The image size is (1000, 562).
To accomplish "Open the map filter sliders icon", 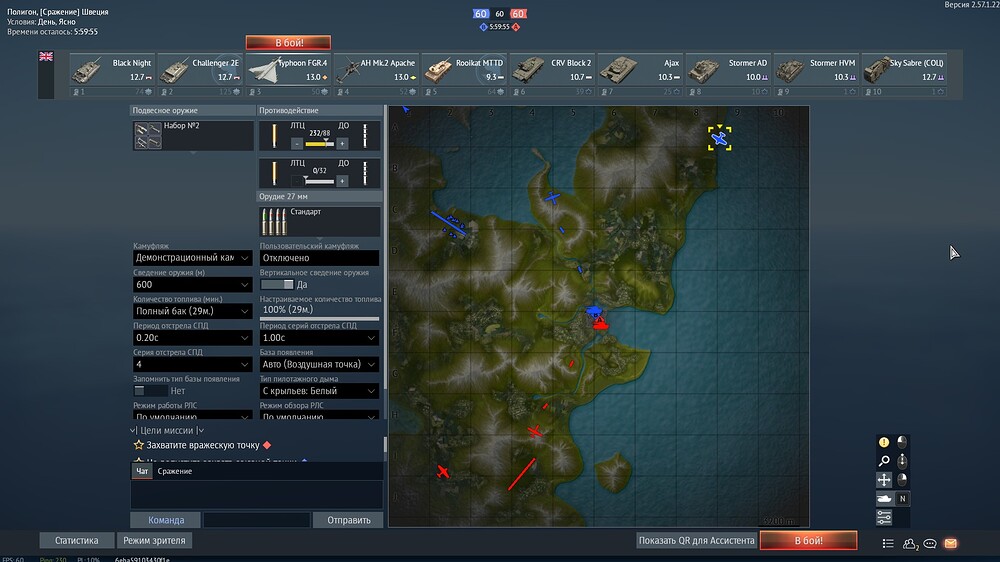I will click(884, 517).
